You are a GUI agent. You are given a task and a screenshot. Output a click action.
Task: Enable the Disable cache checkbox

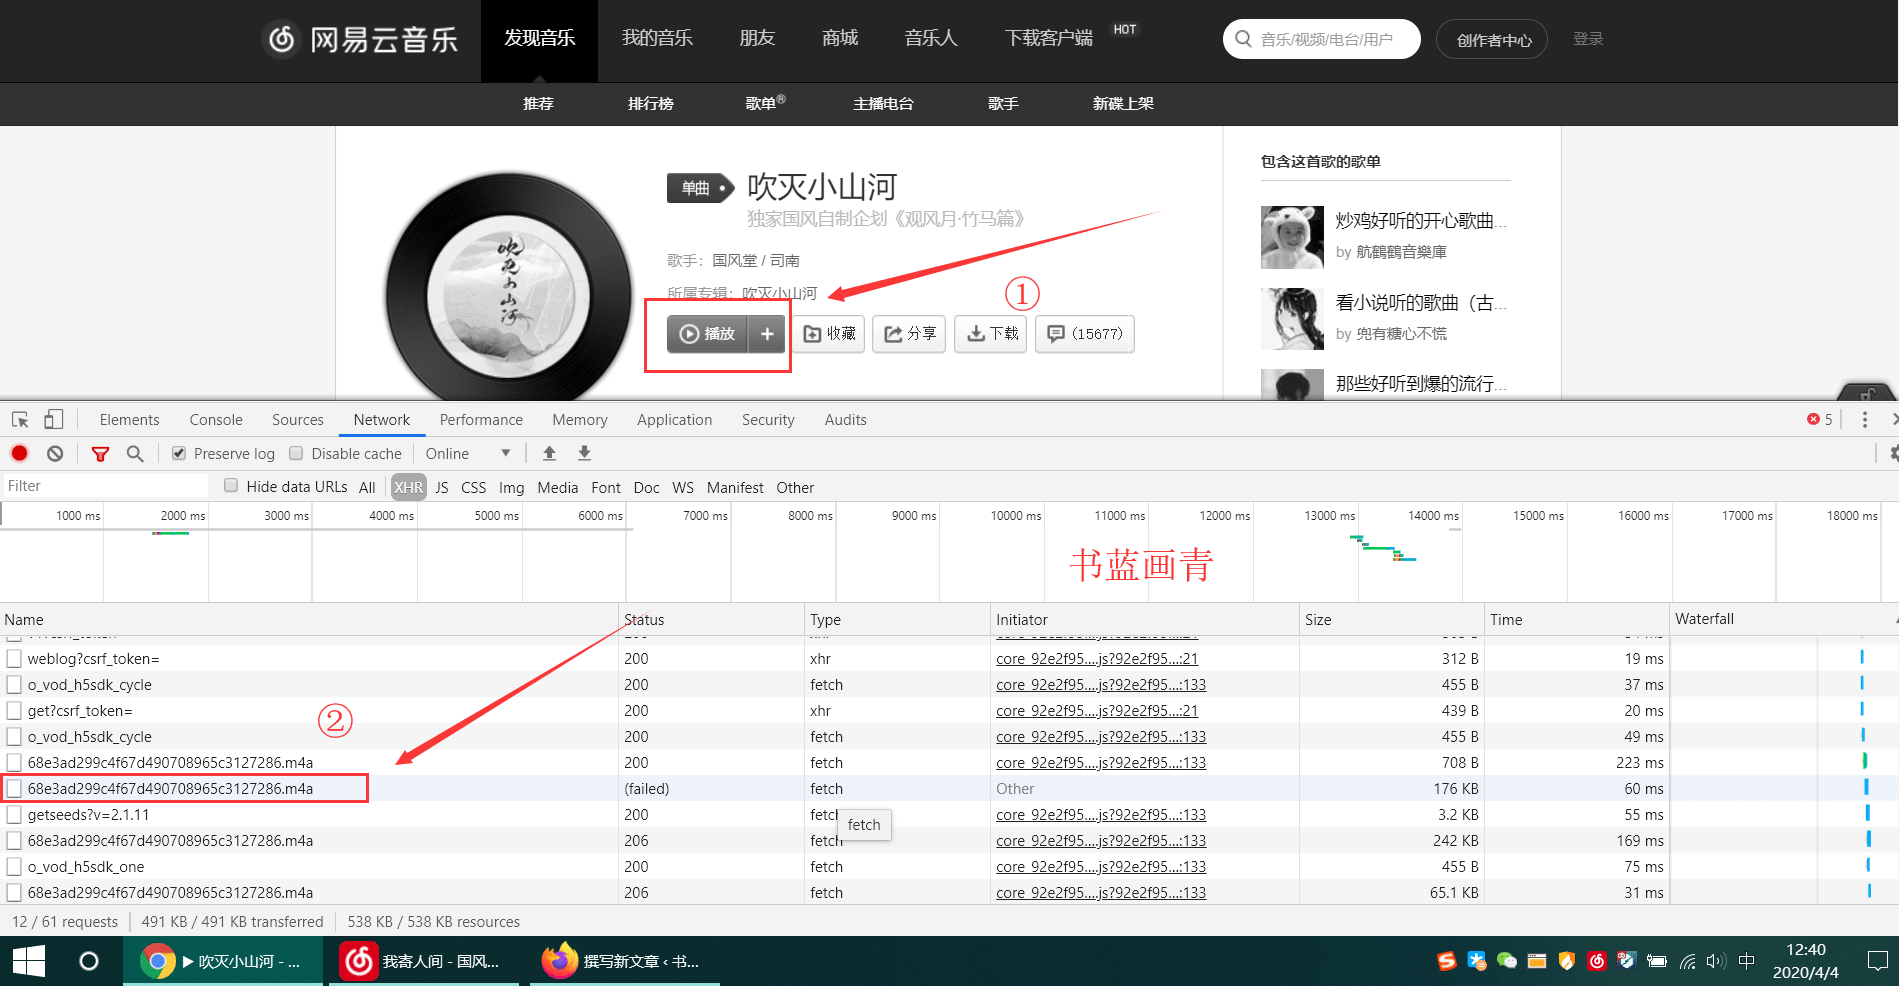pyautogui.click(x=296, y=453)
